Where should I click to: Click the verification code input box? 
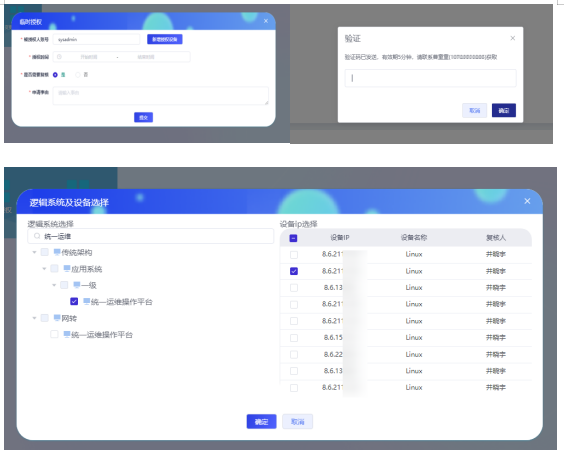(430, 78)
